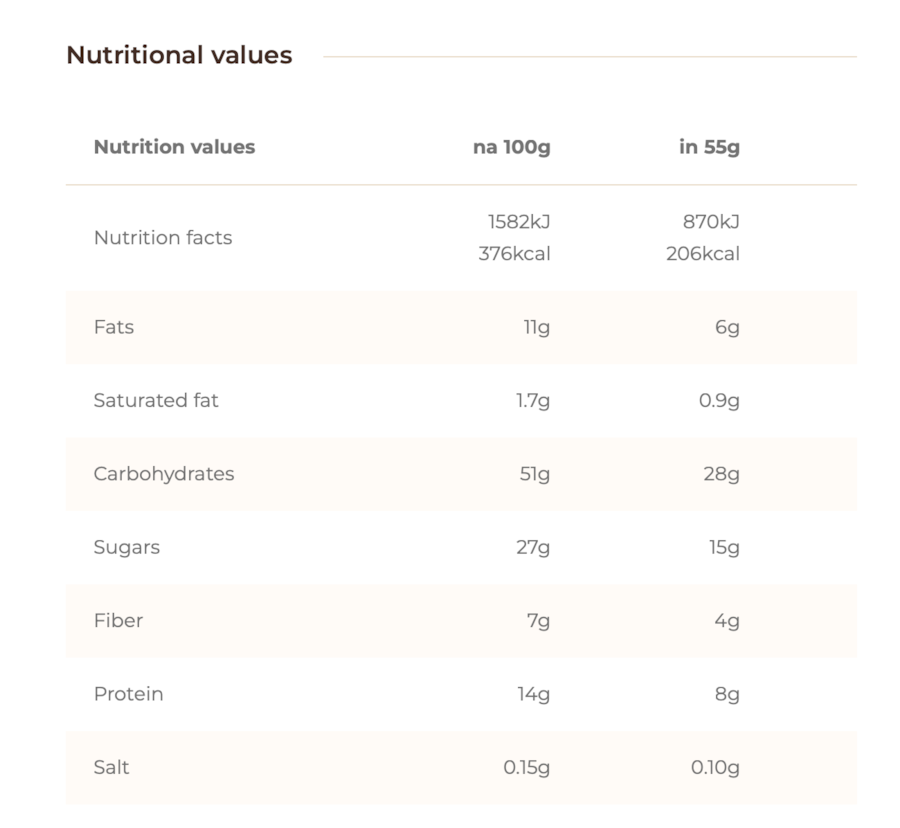Select the Saturated fat row label
Viewport: 900px width, 828px height.
[156, 400]
